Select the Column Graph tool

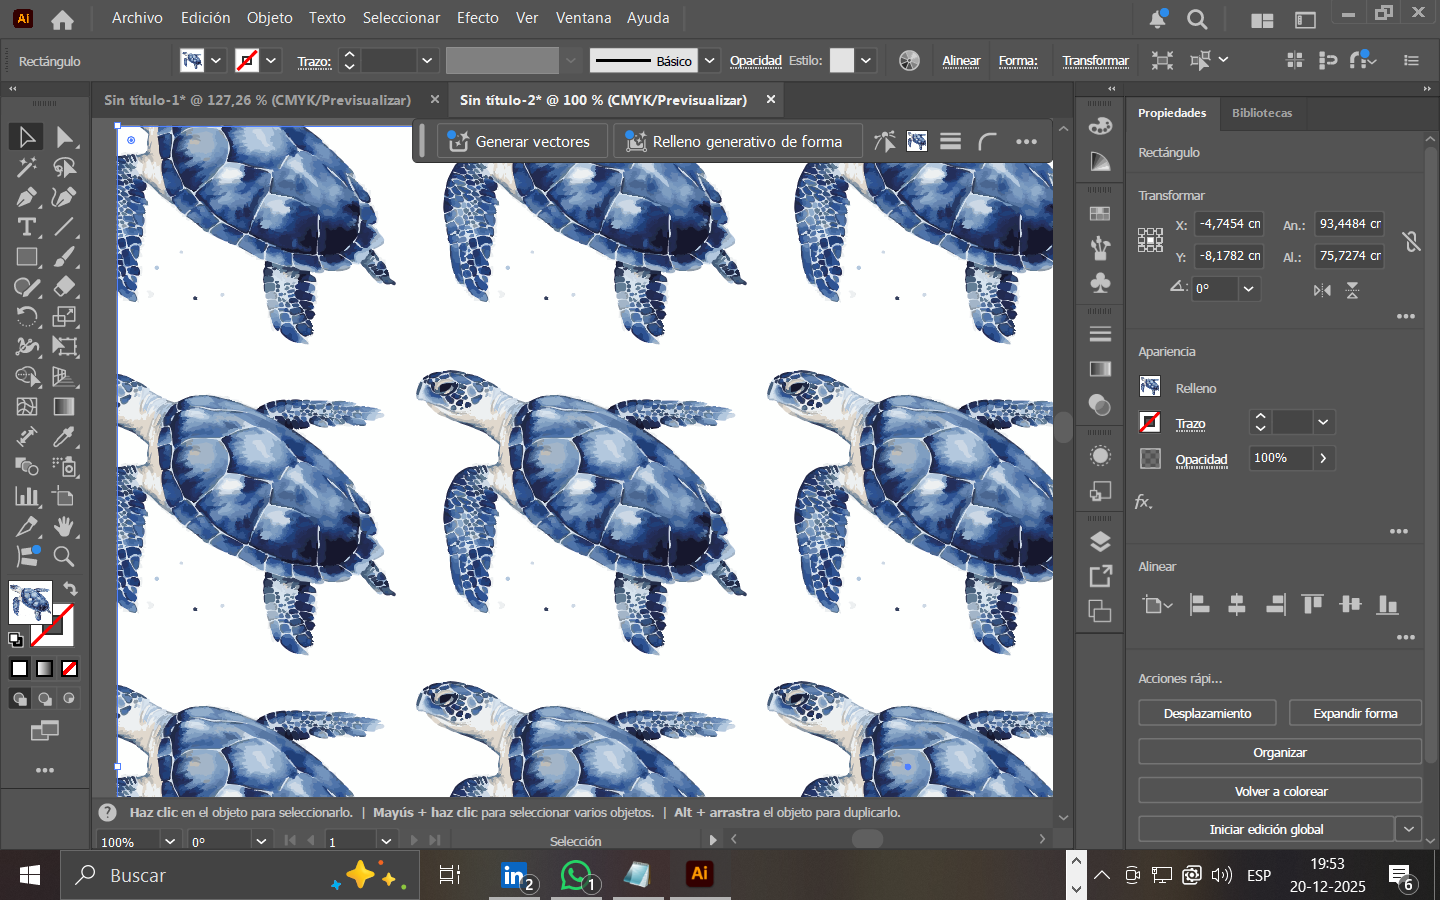(x=27, y=497)
